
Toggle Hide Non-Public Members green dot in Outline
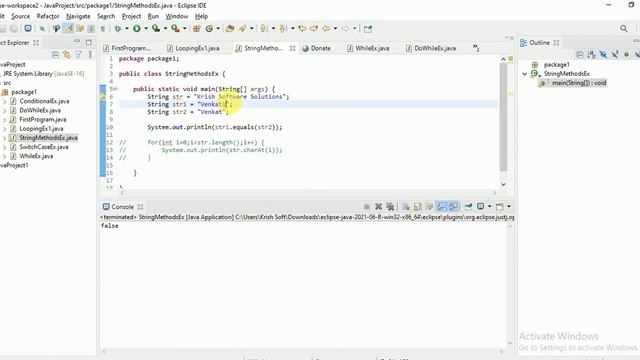(627, 55)
